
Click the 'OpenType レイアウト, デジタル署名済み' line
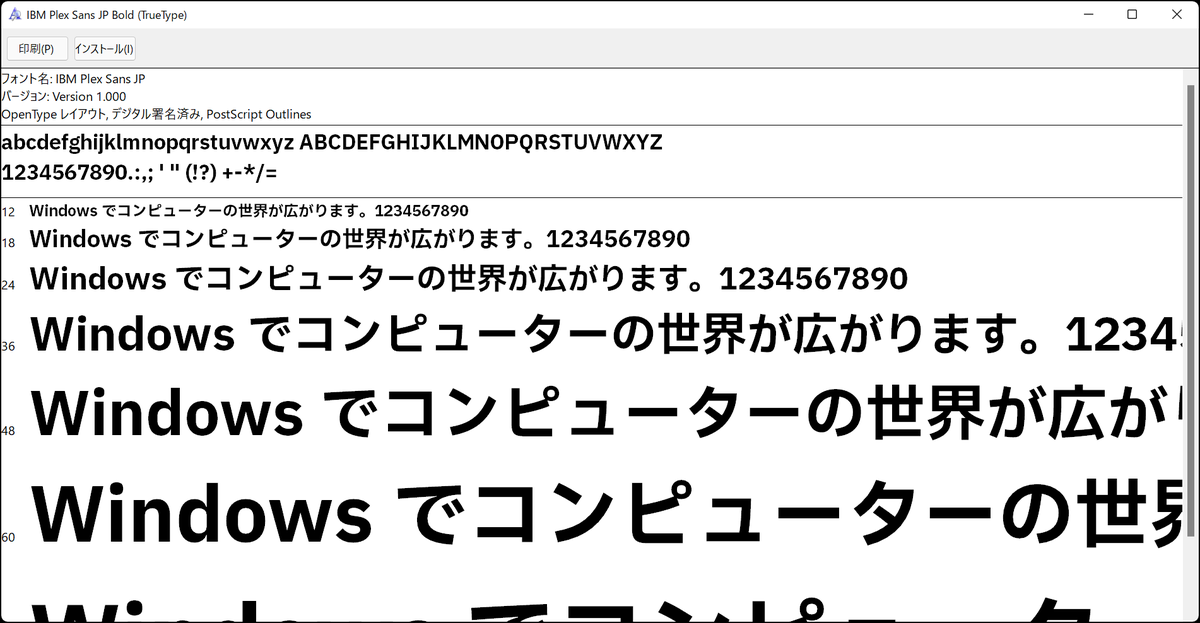156,115
